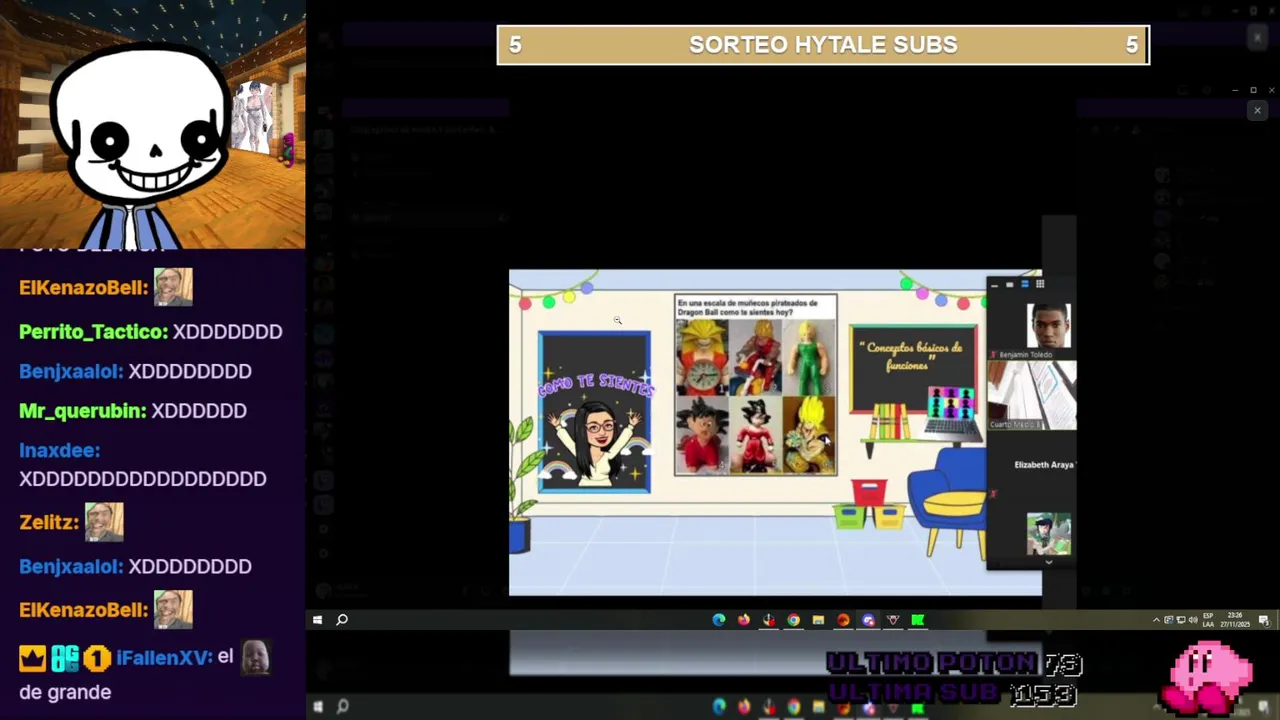Viewport: 1280px width, 720px height.
Task: Click the 'Conceptos básicos de funciones' blackboard
Action: tap(914, 367)
